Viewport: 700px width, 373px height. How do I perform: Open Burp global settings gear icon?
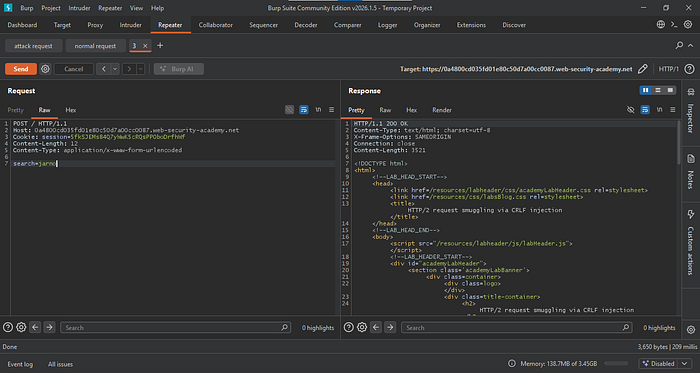(688, 25)
